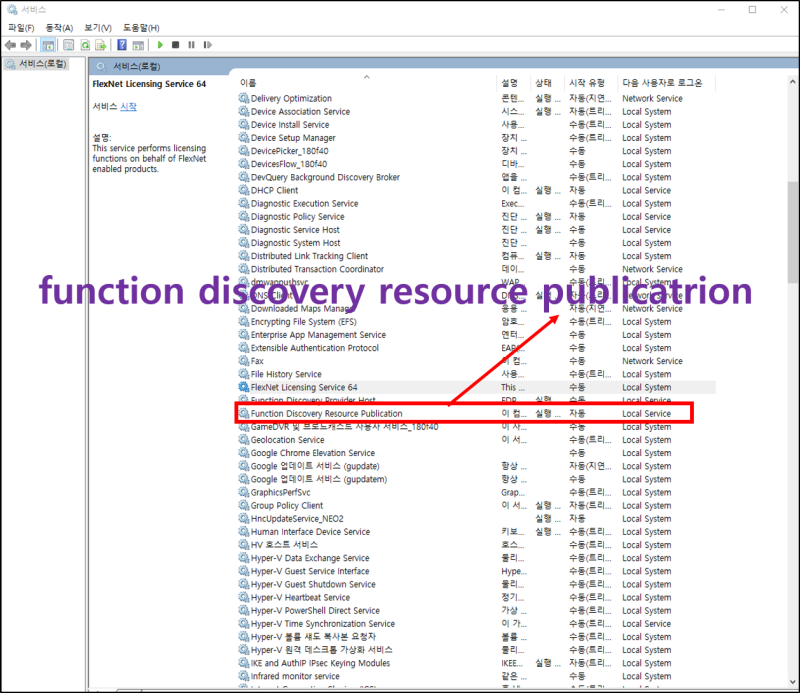Screen dimensions: 800x693
Task: Click the 시작 link to start the service
Action: point(128,107)
